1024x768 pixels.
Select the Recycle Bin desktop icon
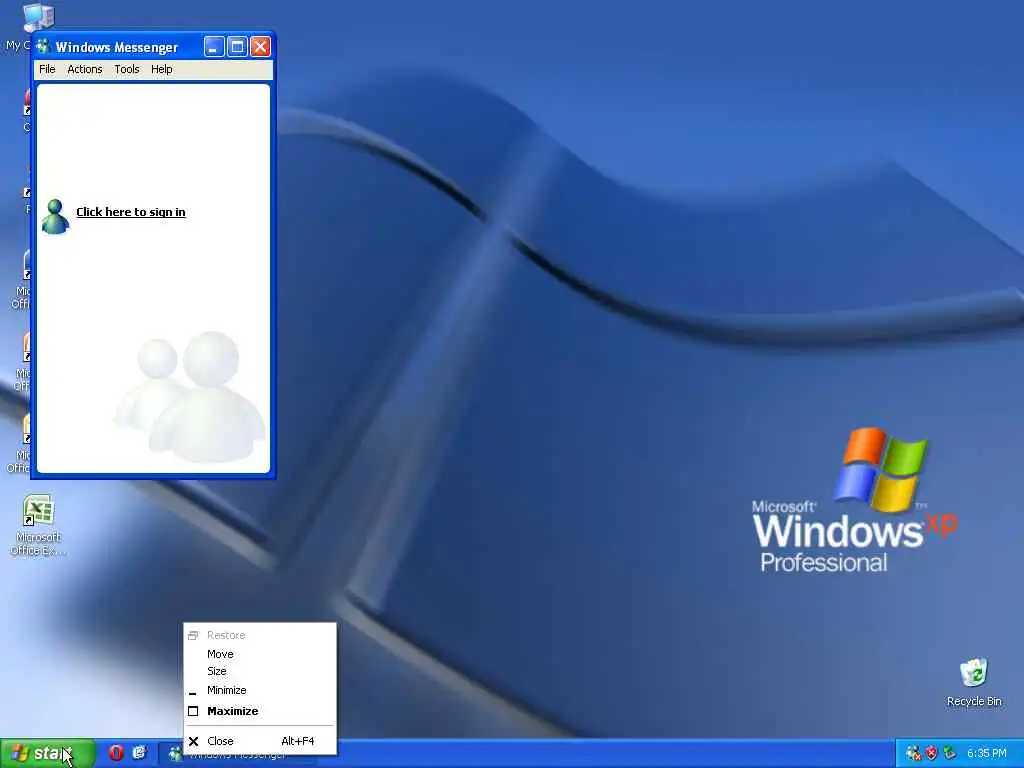(x=974, y=682)
